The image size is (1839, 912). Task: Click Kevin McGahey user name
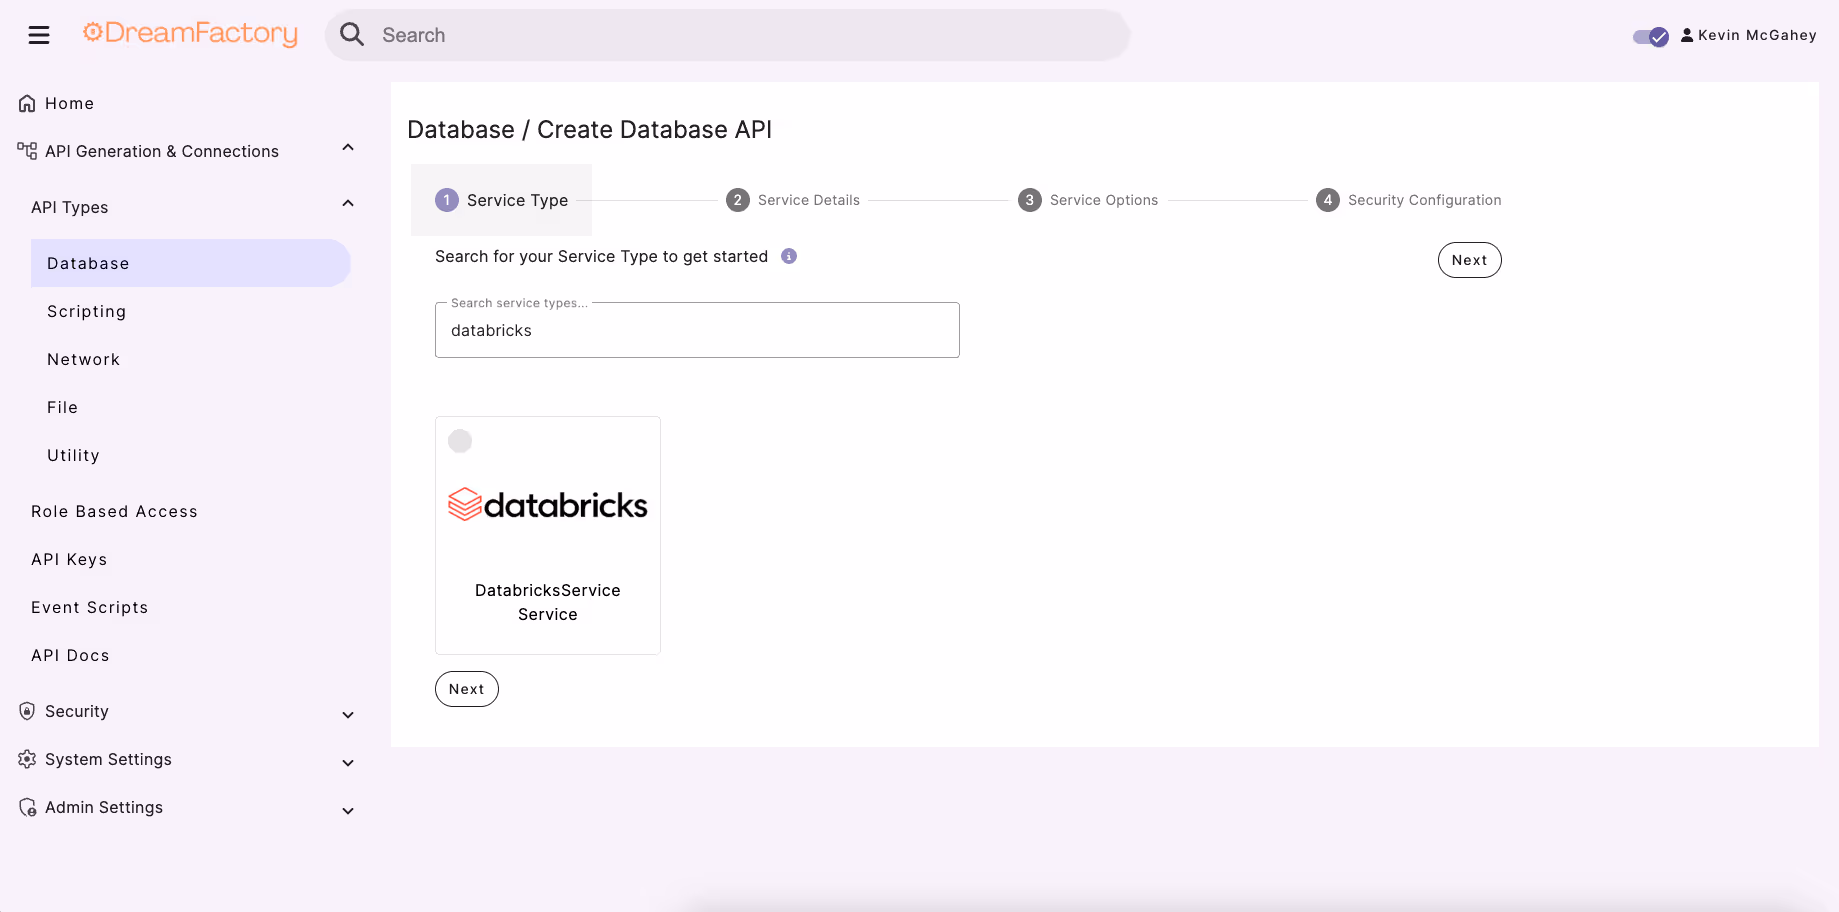coord(1757,35)
